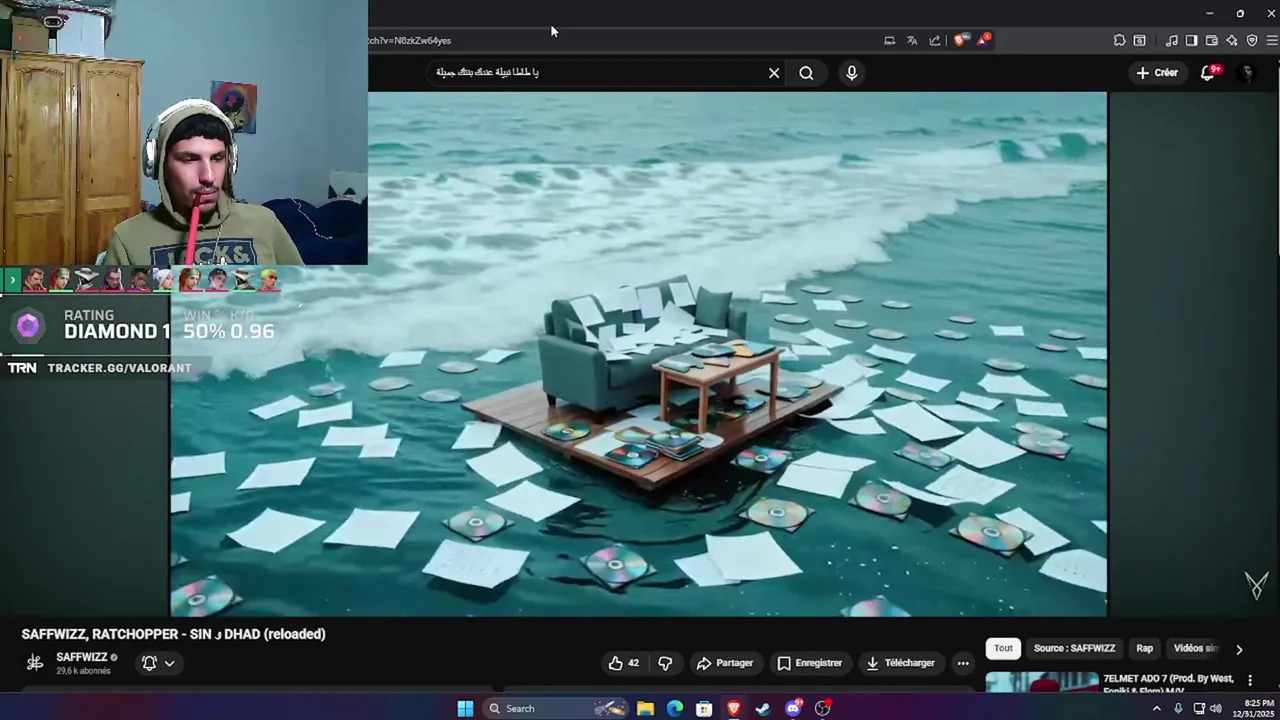Open browser extensions puzzle icon
Image resolution: width=1280 pixels, height=720 pixels.
1119,41
